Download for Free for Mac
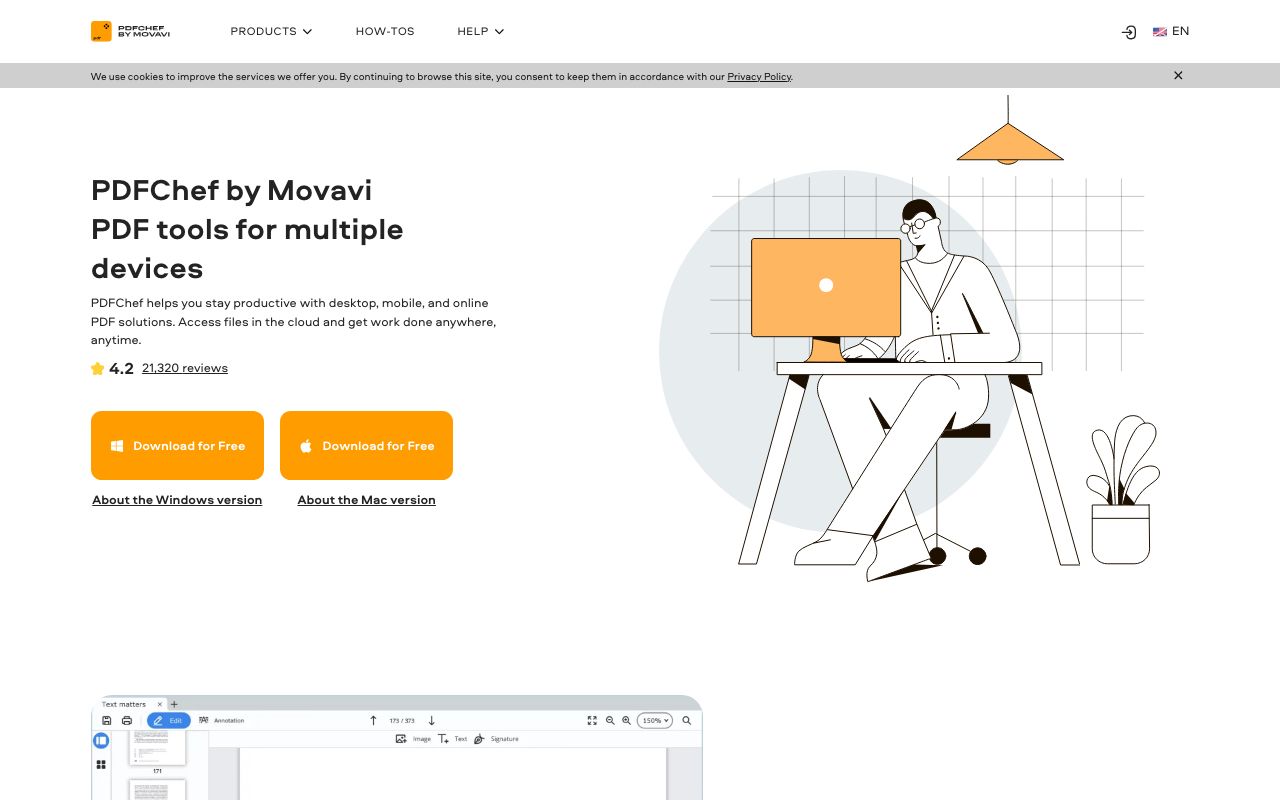Screen dimensions: 1280x800 coord(366,446)
